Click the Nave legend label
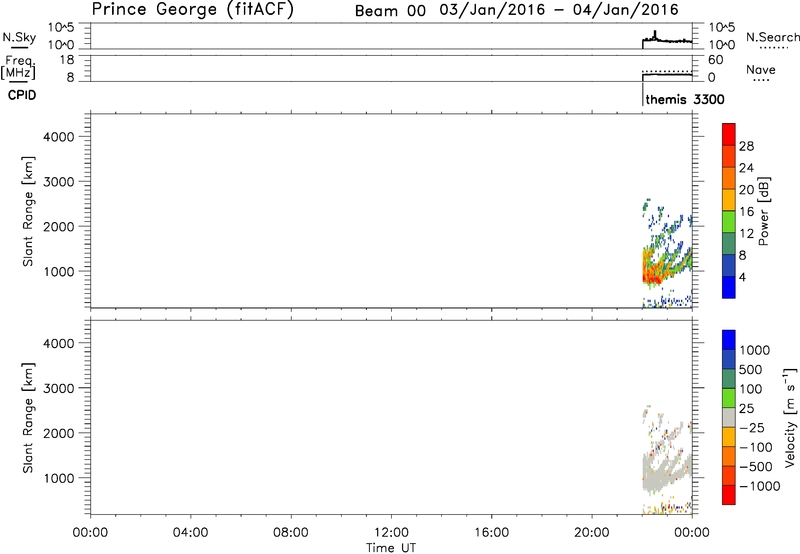Image resolution: width=800 pixels, height=554 pixels. (x=760, y=70)
